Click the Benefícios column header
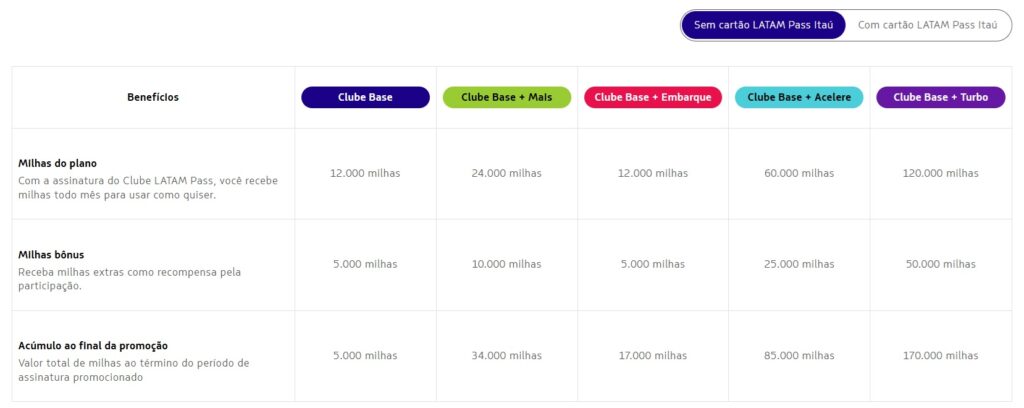This screenshot has width=1024, height=408. point(153,97)
